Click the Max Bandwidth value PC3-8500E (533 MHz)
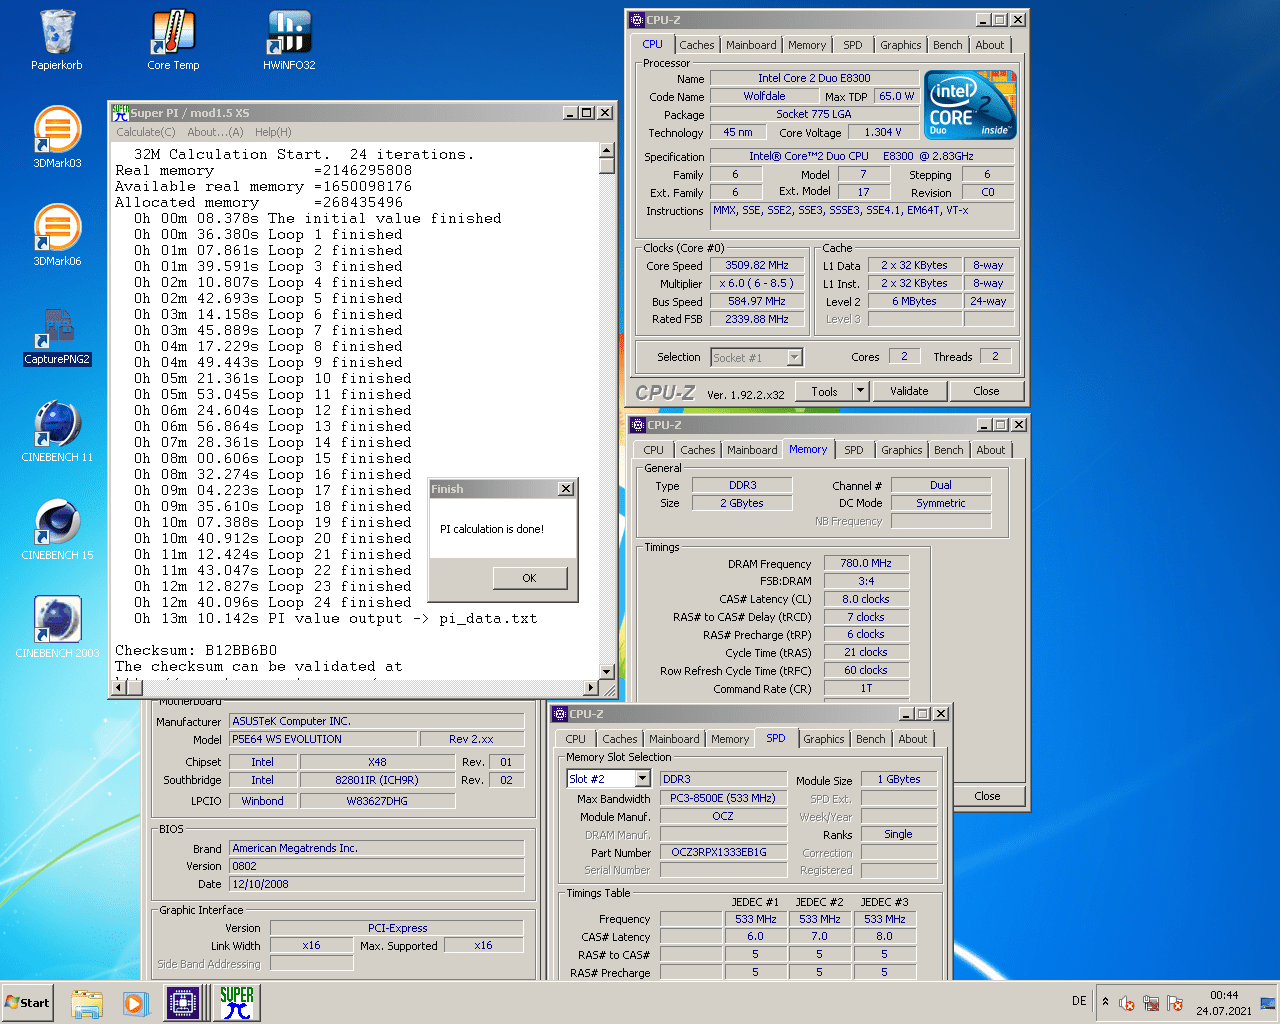The image size is (1280, 1024). tap(722, 798)
